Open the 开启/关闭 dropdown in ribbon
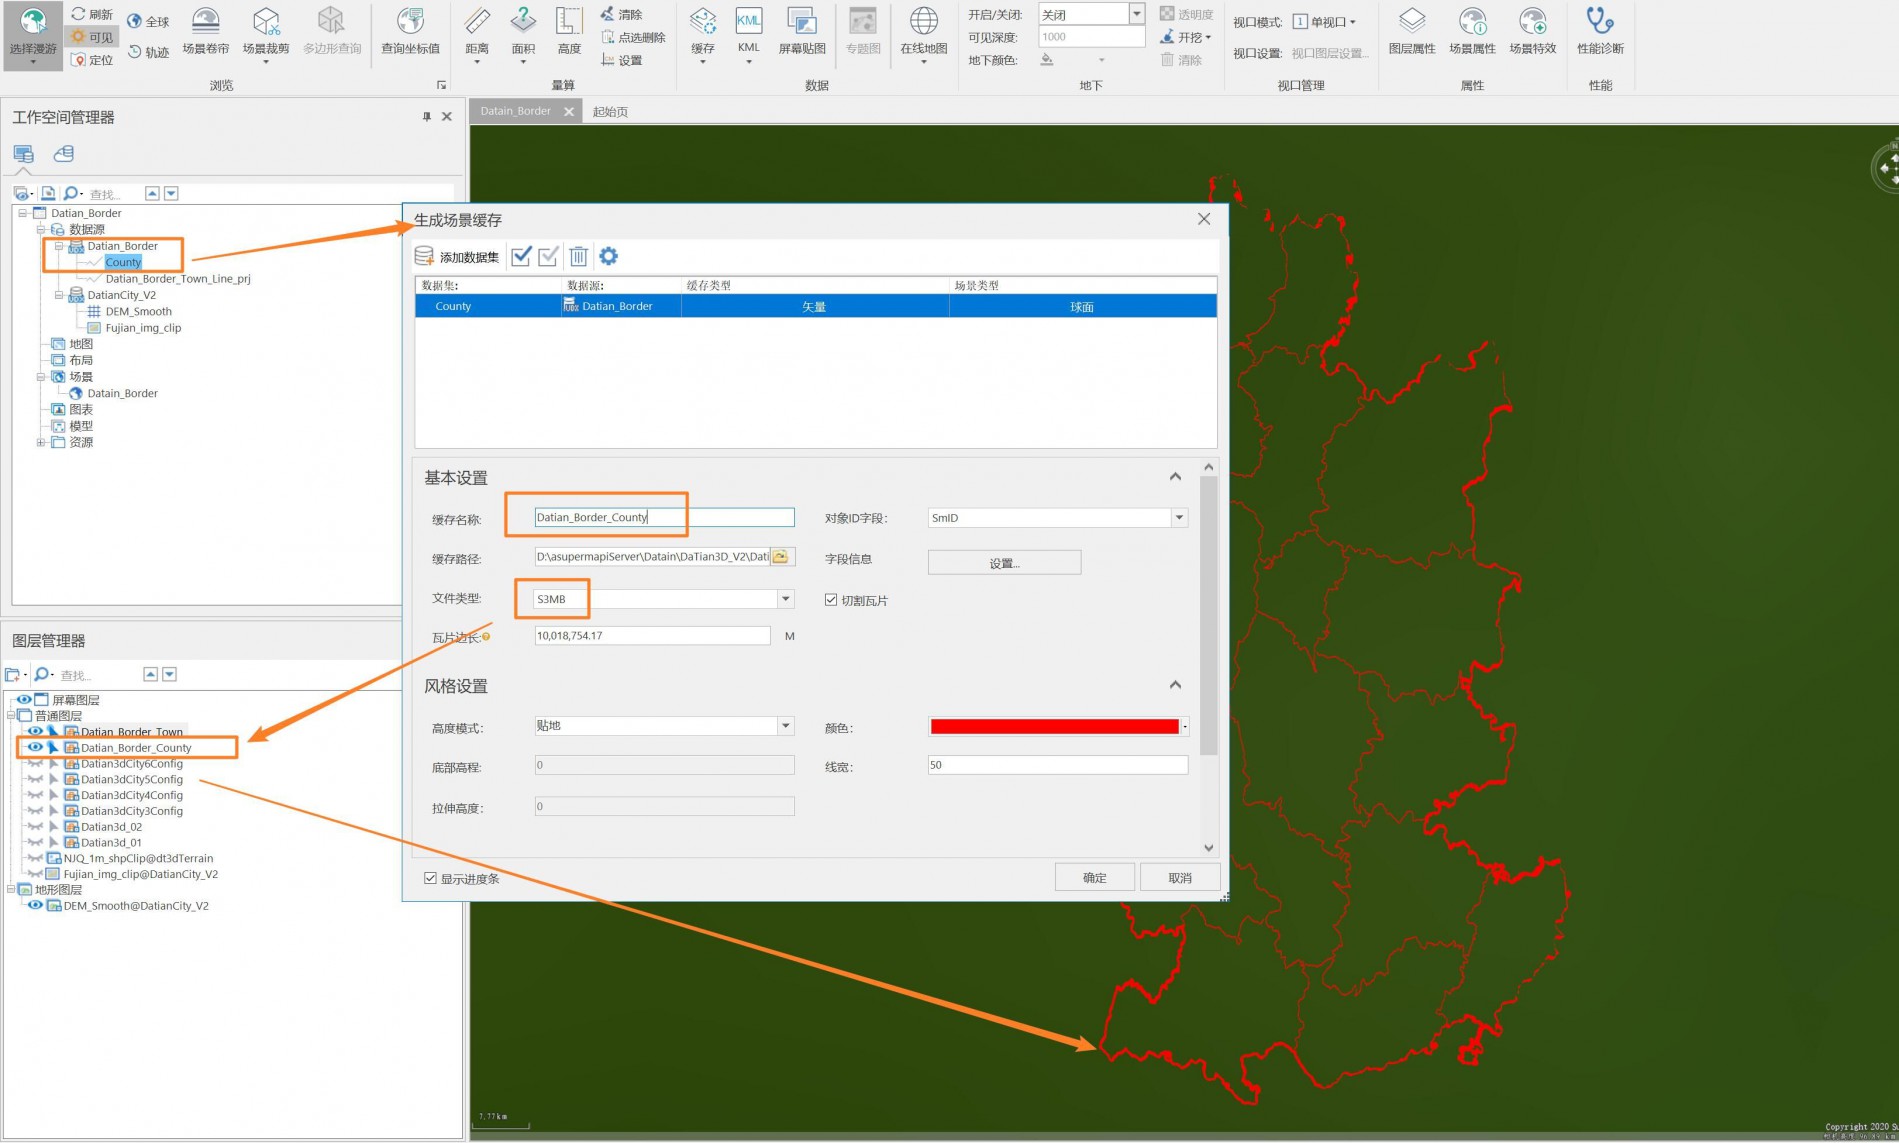This screenshot has height=1143, width=1899. (1136, 14)
